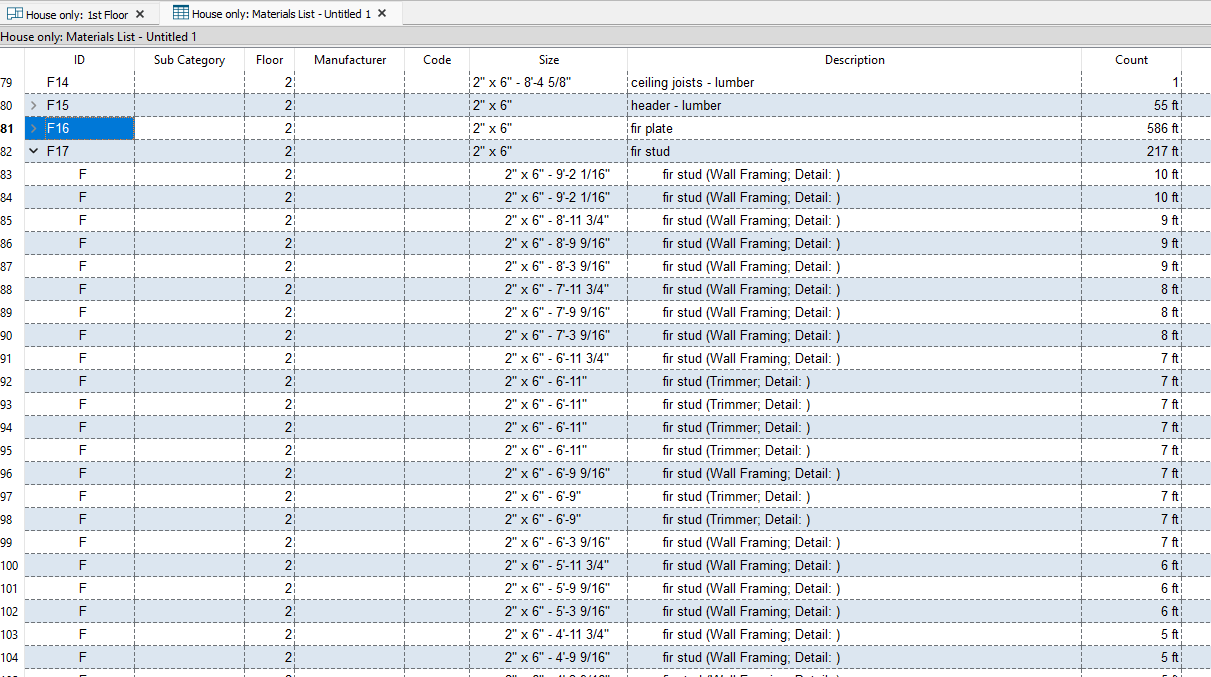Click the Manufacturer column header
This screenshot has height=677, width=1211.
point(349,60)
